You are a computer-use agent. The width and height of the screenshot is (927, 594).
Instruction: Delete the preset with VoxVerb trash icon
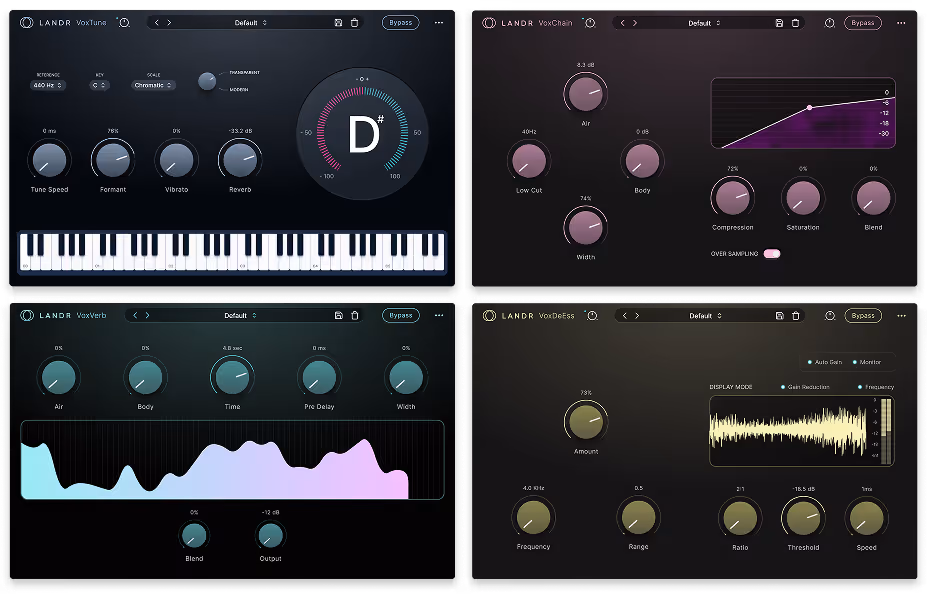coord(355,315)
